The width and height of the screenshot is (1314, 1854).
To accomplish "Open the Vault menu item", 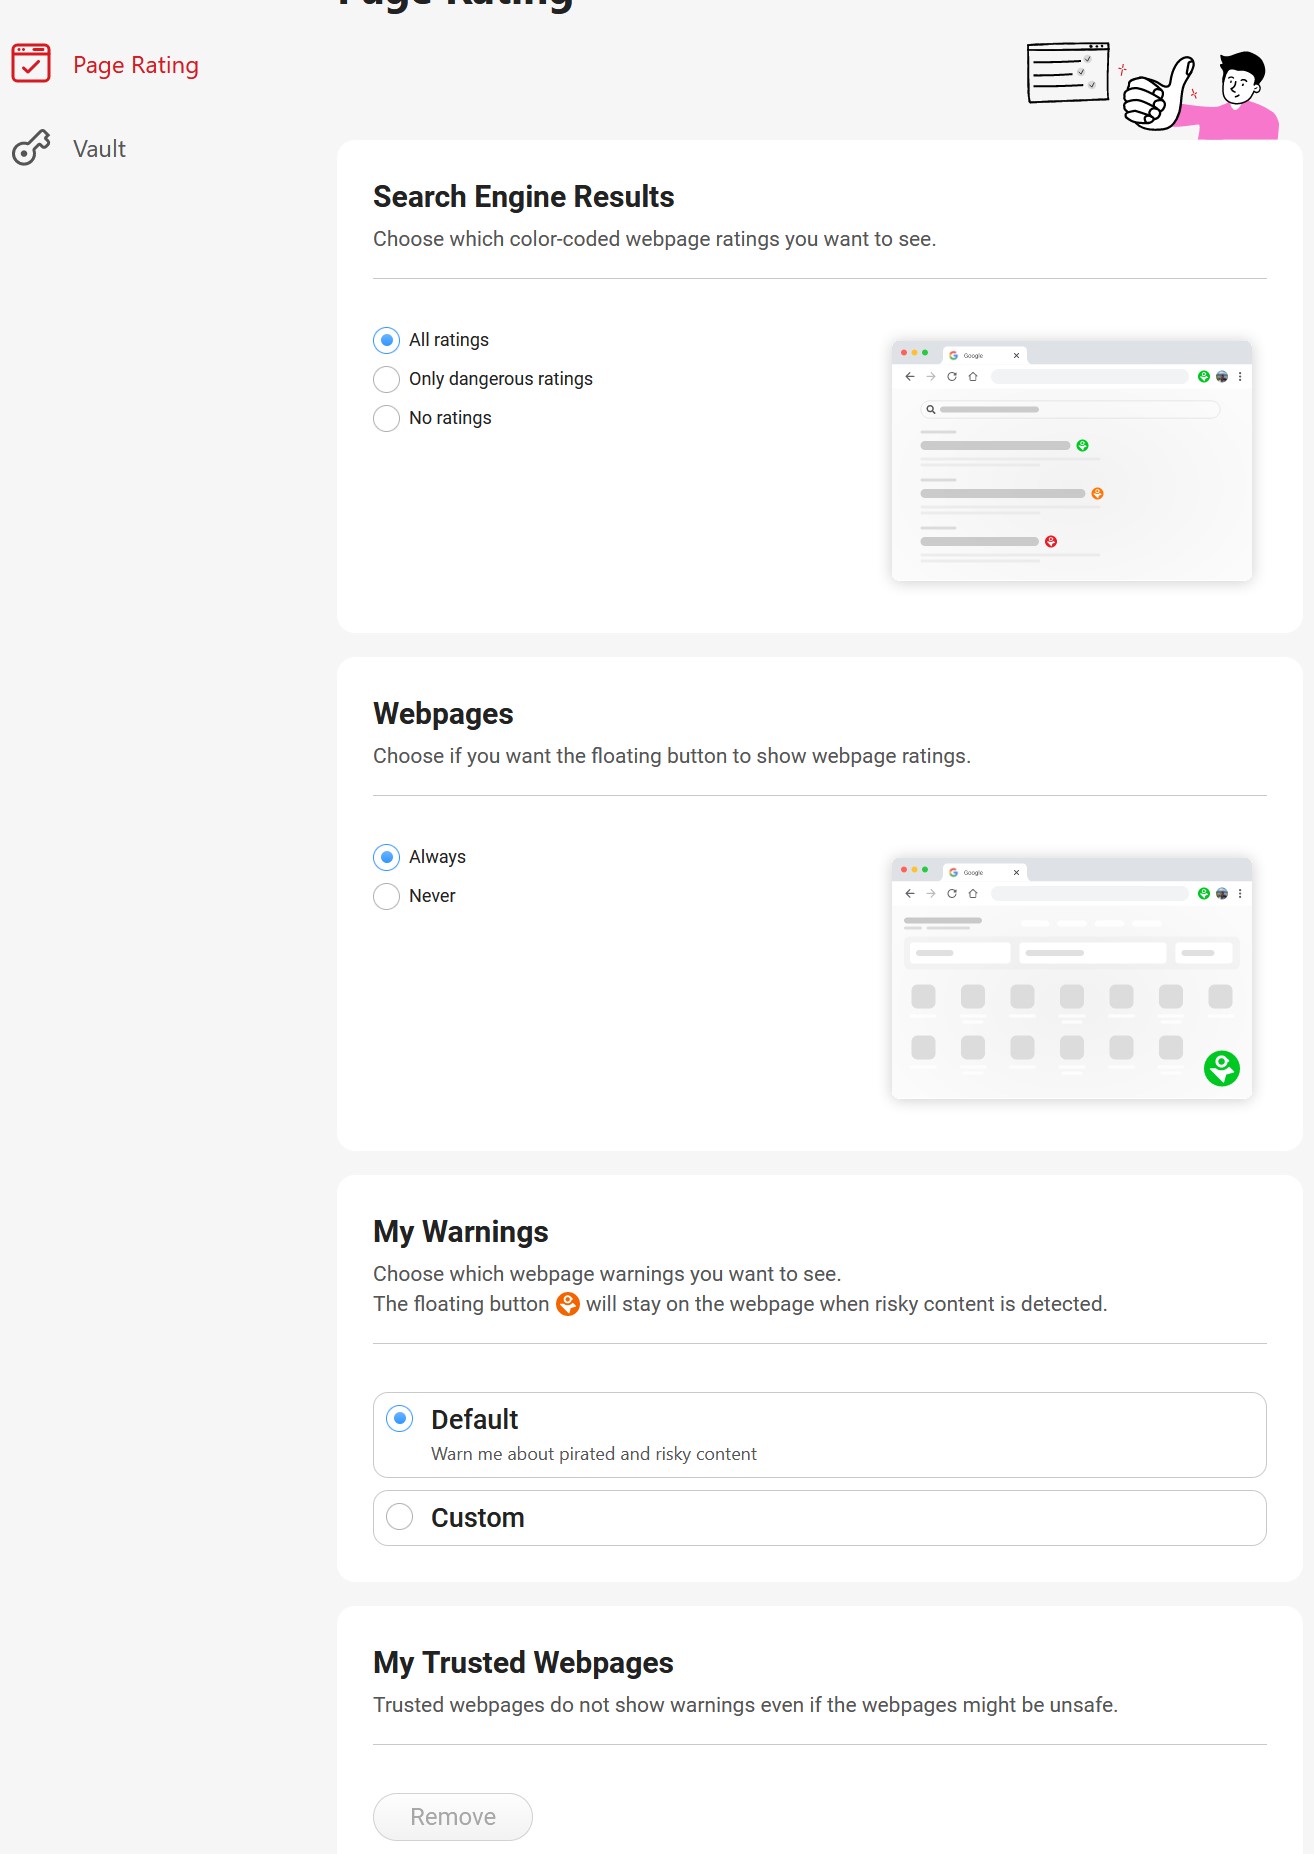I will pos(99,149).
